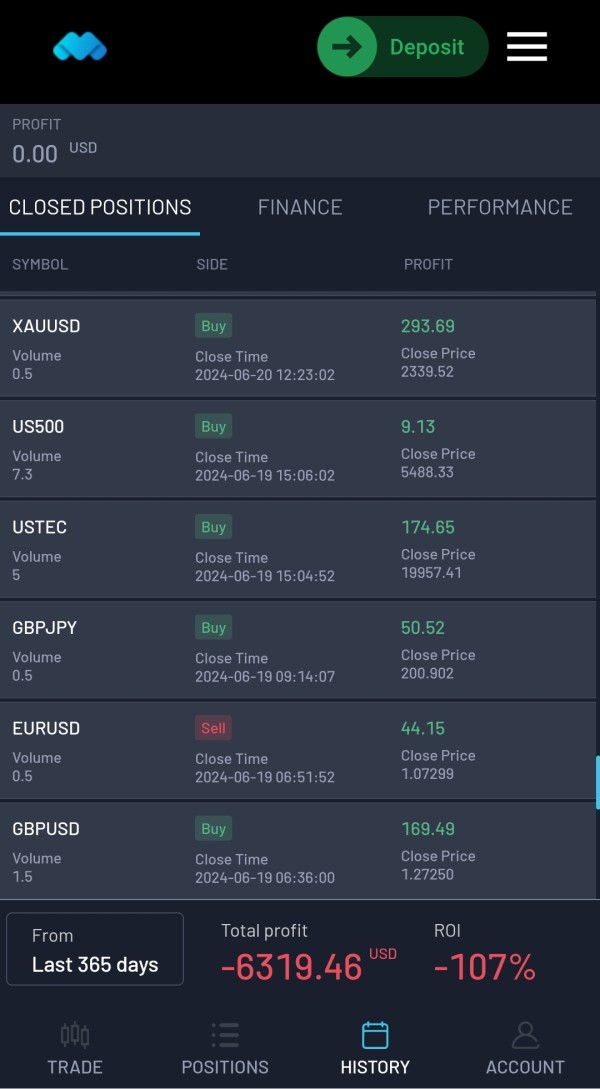Open the GBPUSD closed position row
The width and height of the screenshot is (600, 1089).
tap(298, 851)
